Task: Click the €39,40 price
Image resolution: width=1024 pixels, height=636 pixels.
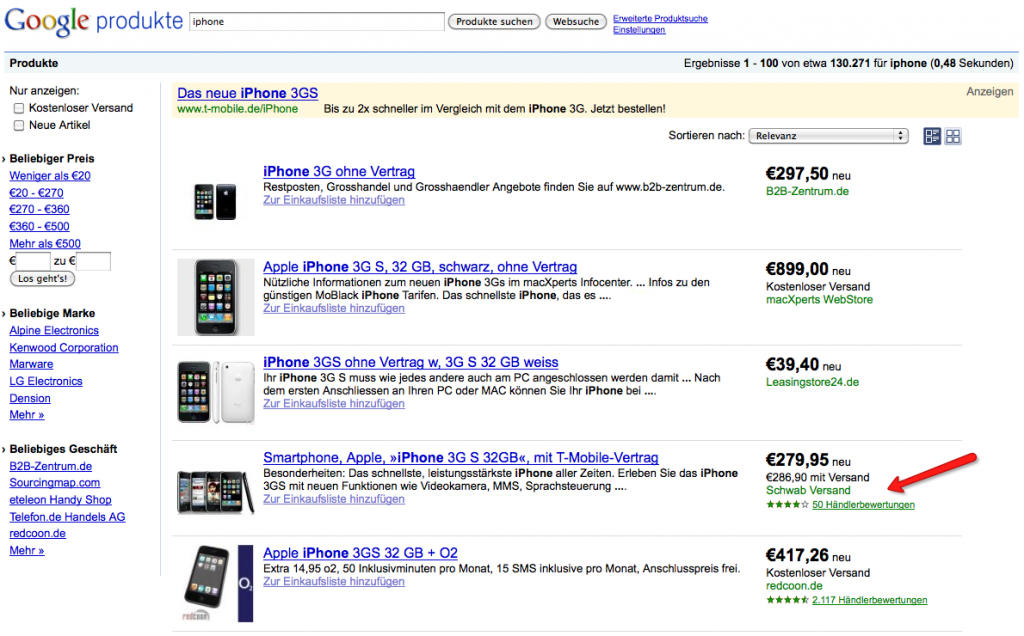Action: point(792,364)
